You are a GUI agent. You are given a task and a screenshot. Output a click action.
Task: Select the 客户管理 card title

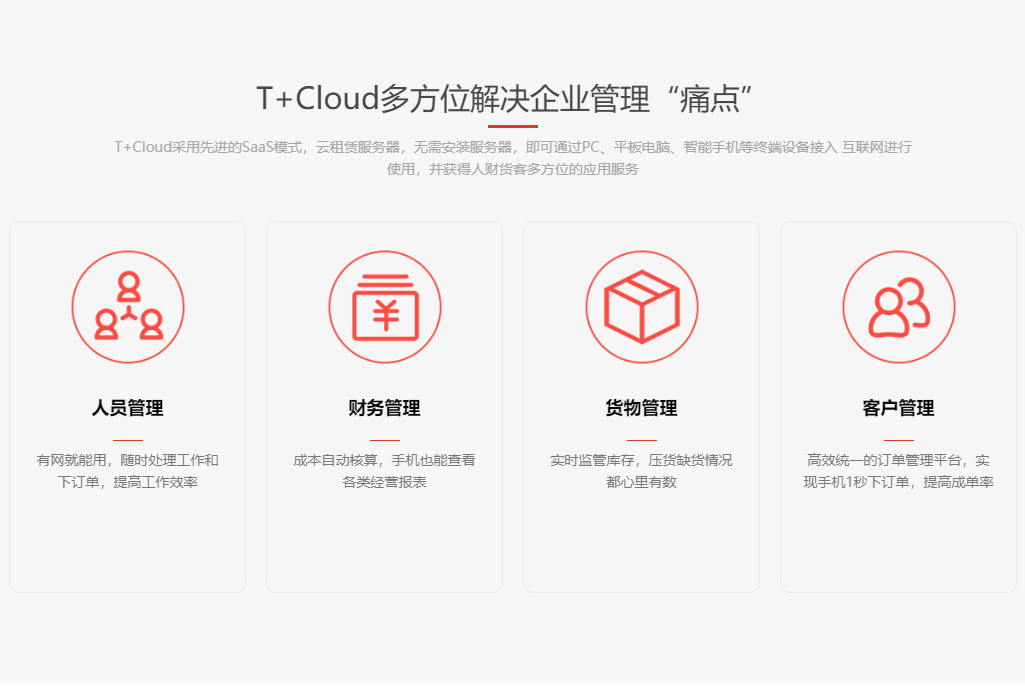pos(899,408)
